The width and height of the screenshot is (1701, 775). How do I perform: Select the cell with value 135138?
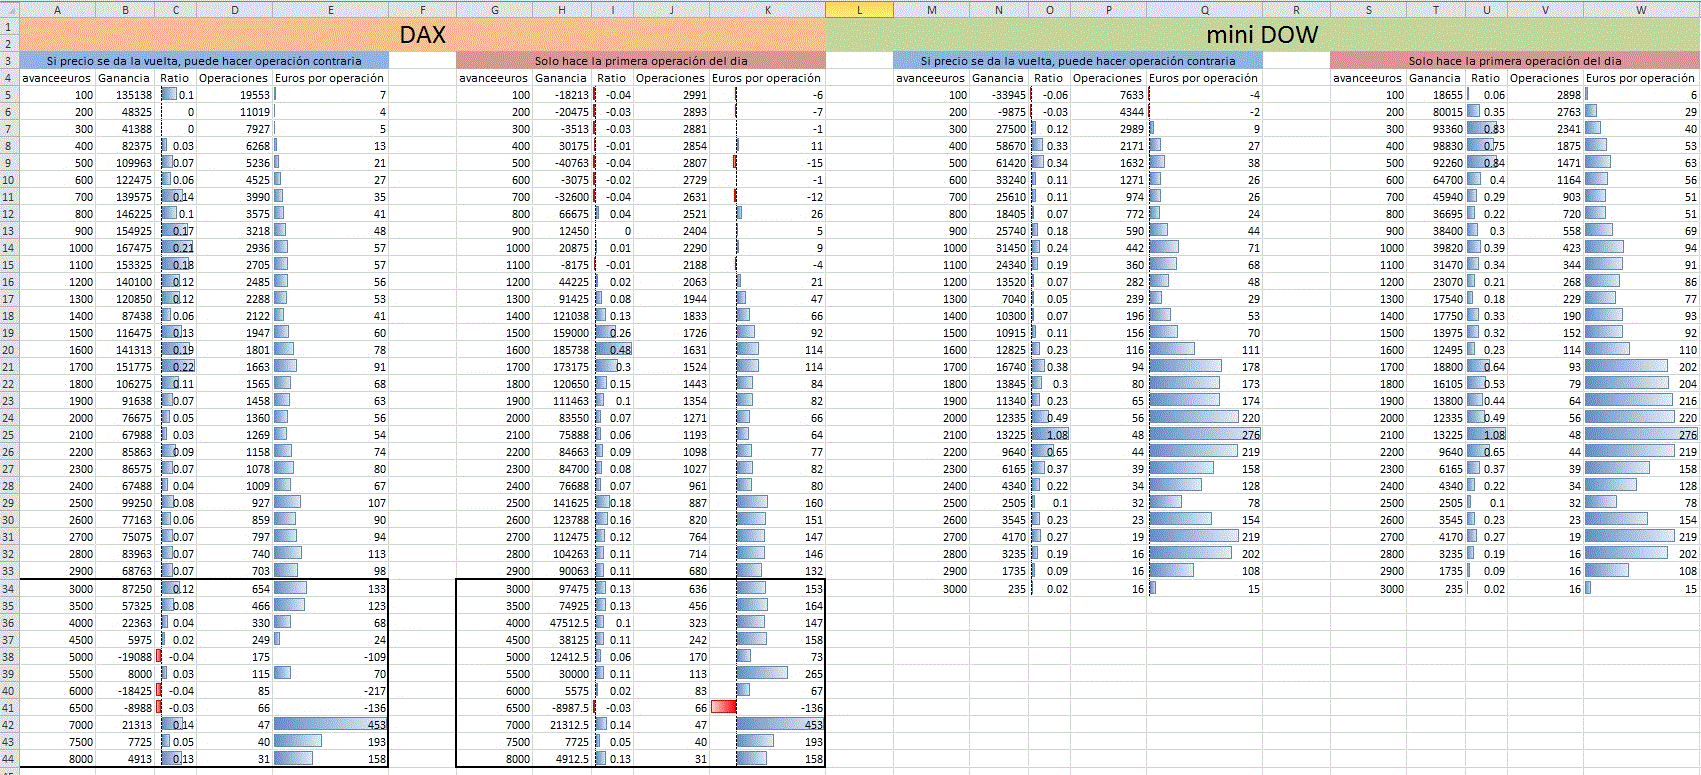click(126, 95)
